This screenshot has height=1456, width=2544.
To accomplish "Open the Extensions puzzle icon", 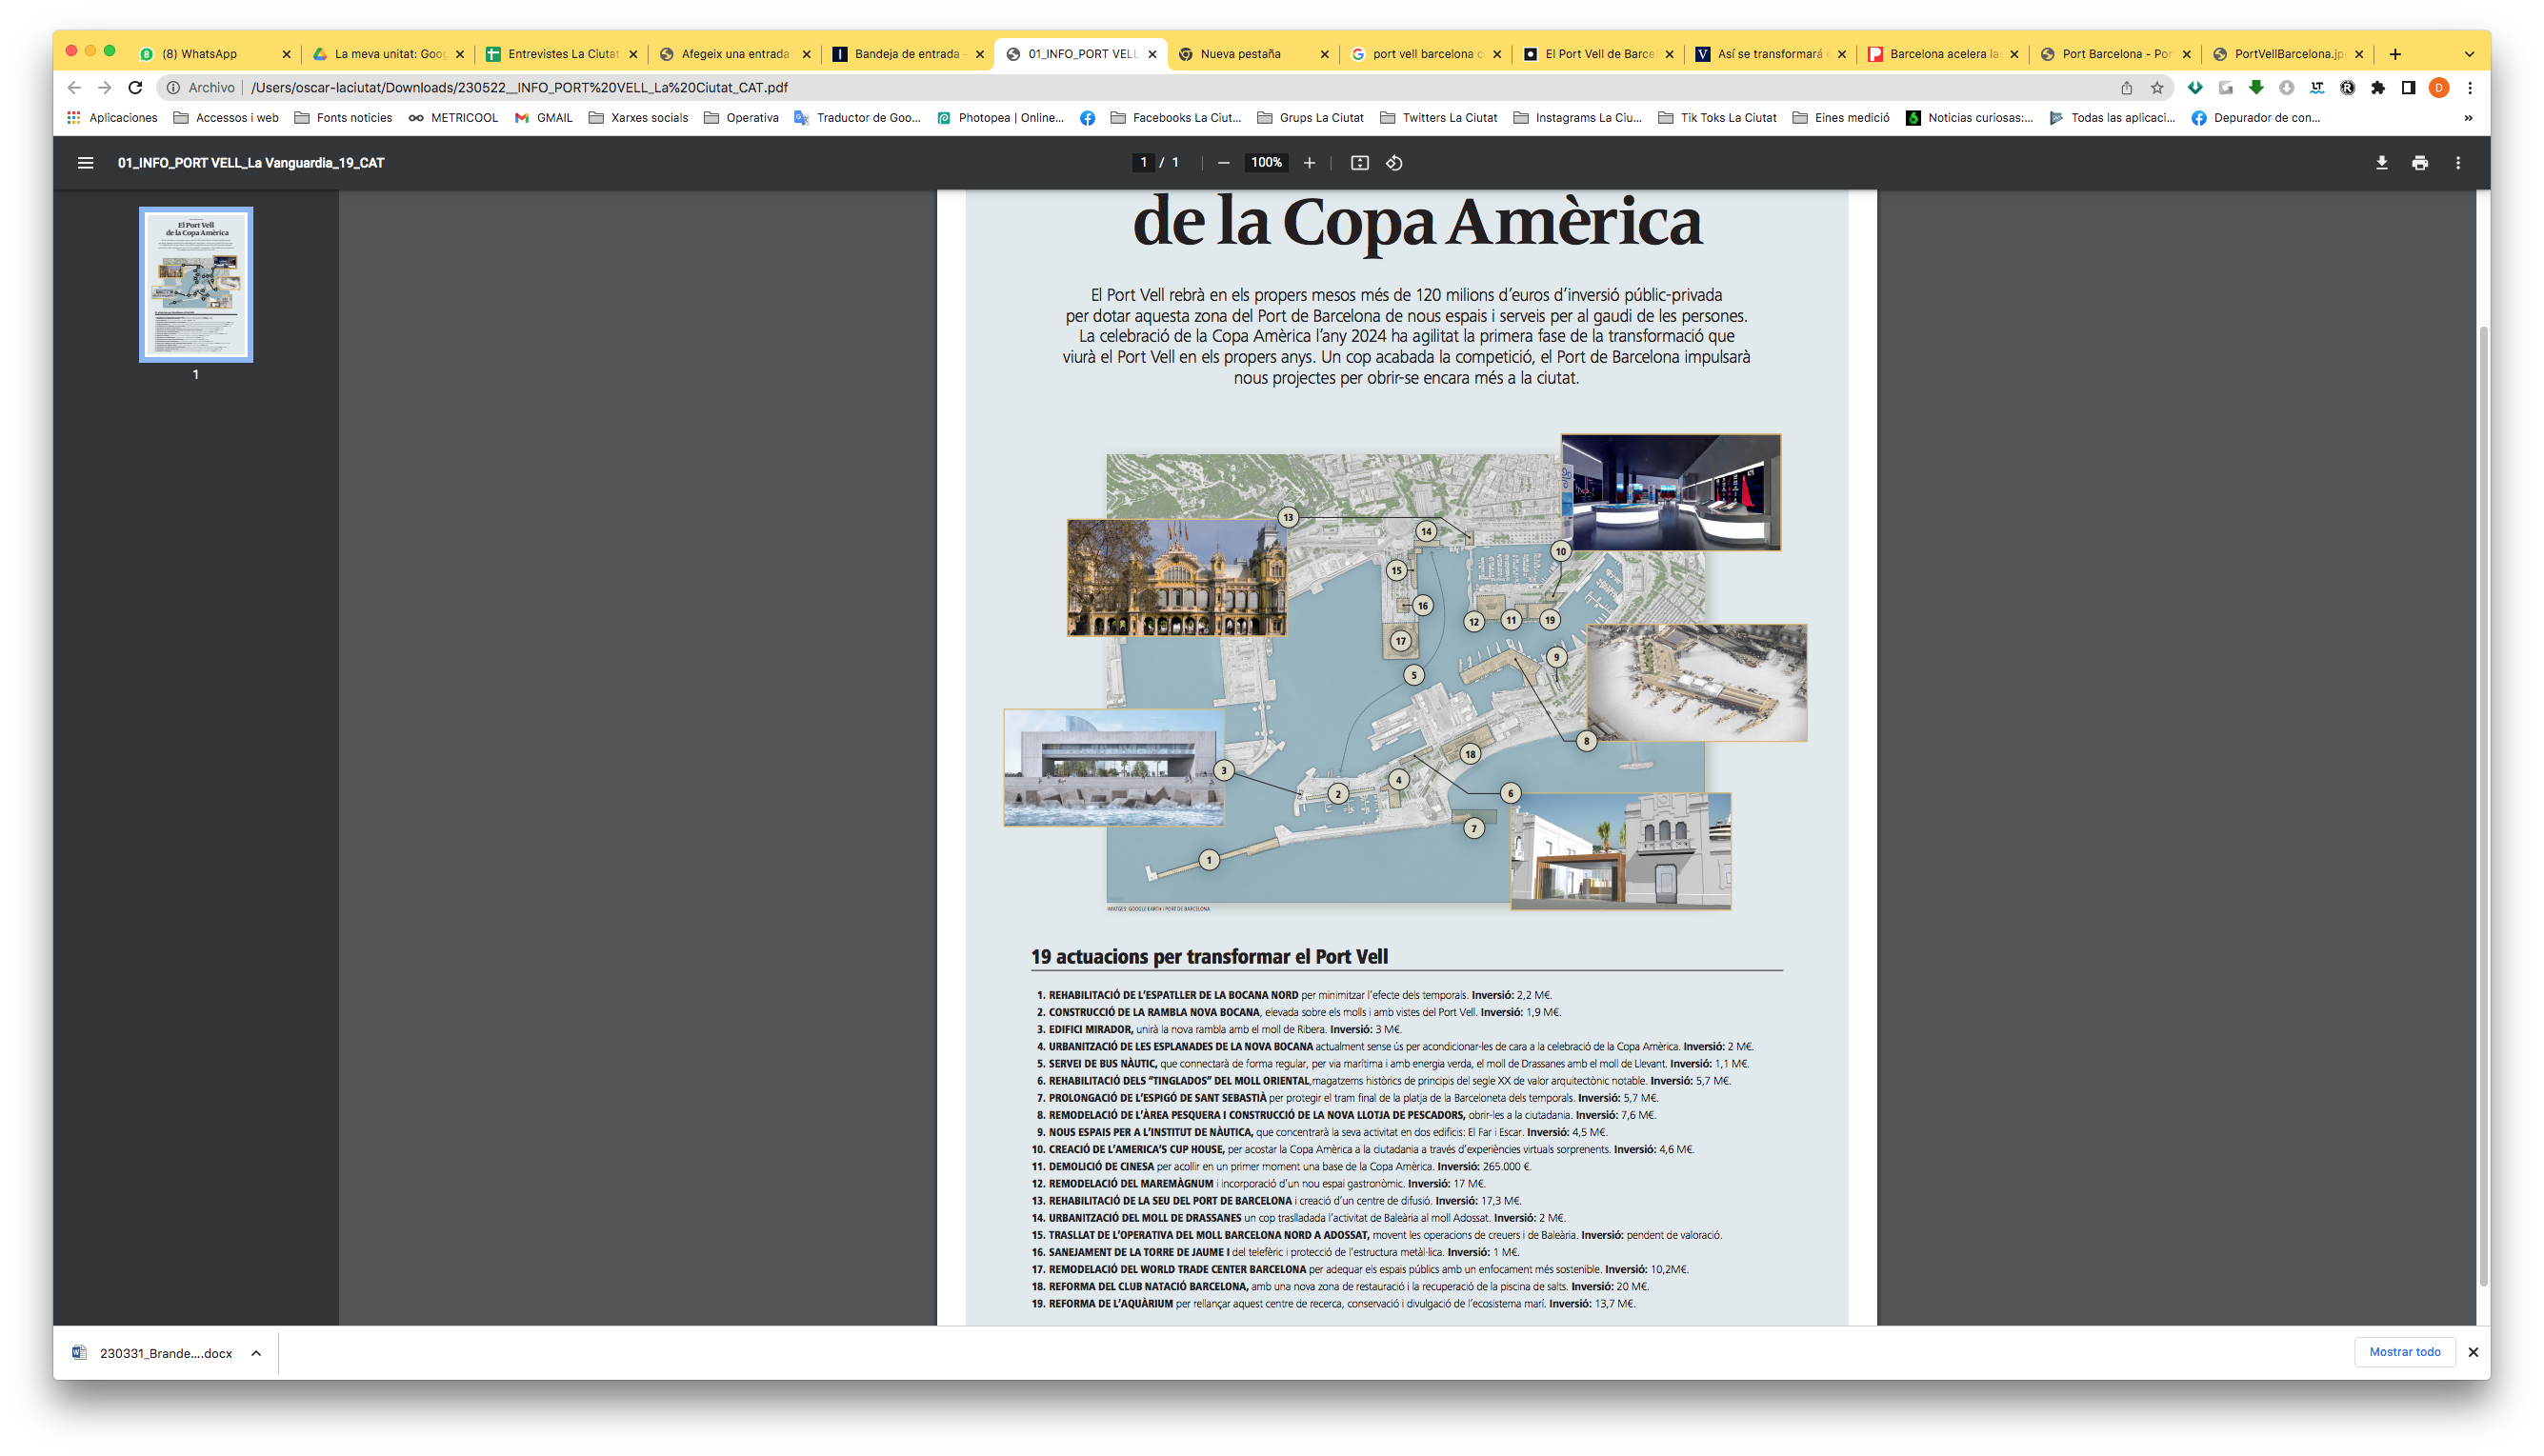I will (2378, 88).
